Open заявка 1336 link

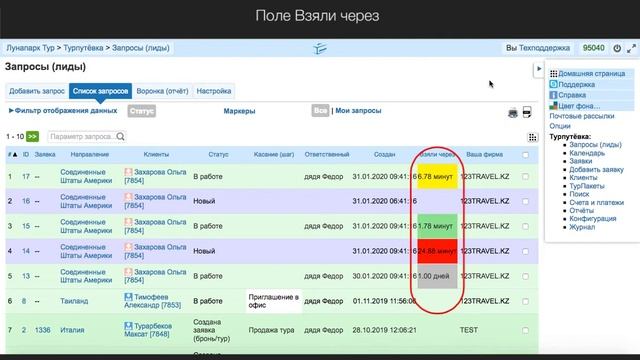pyautogui.click(x=43, y=330)
